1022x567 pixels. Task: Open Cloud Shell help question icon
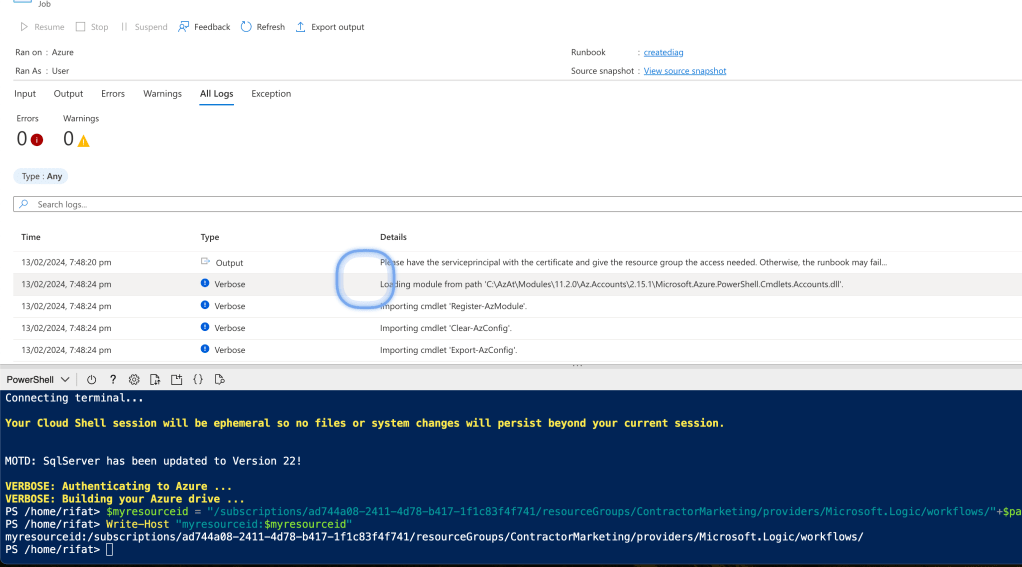(113, 379)
